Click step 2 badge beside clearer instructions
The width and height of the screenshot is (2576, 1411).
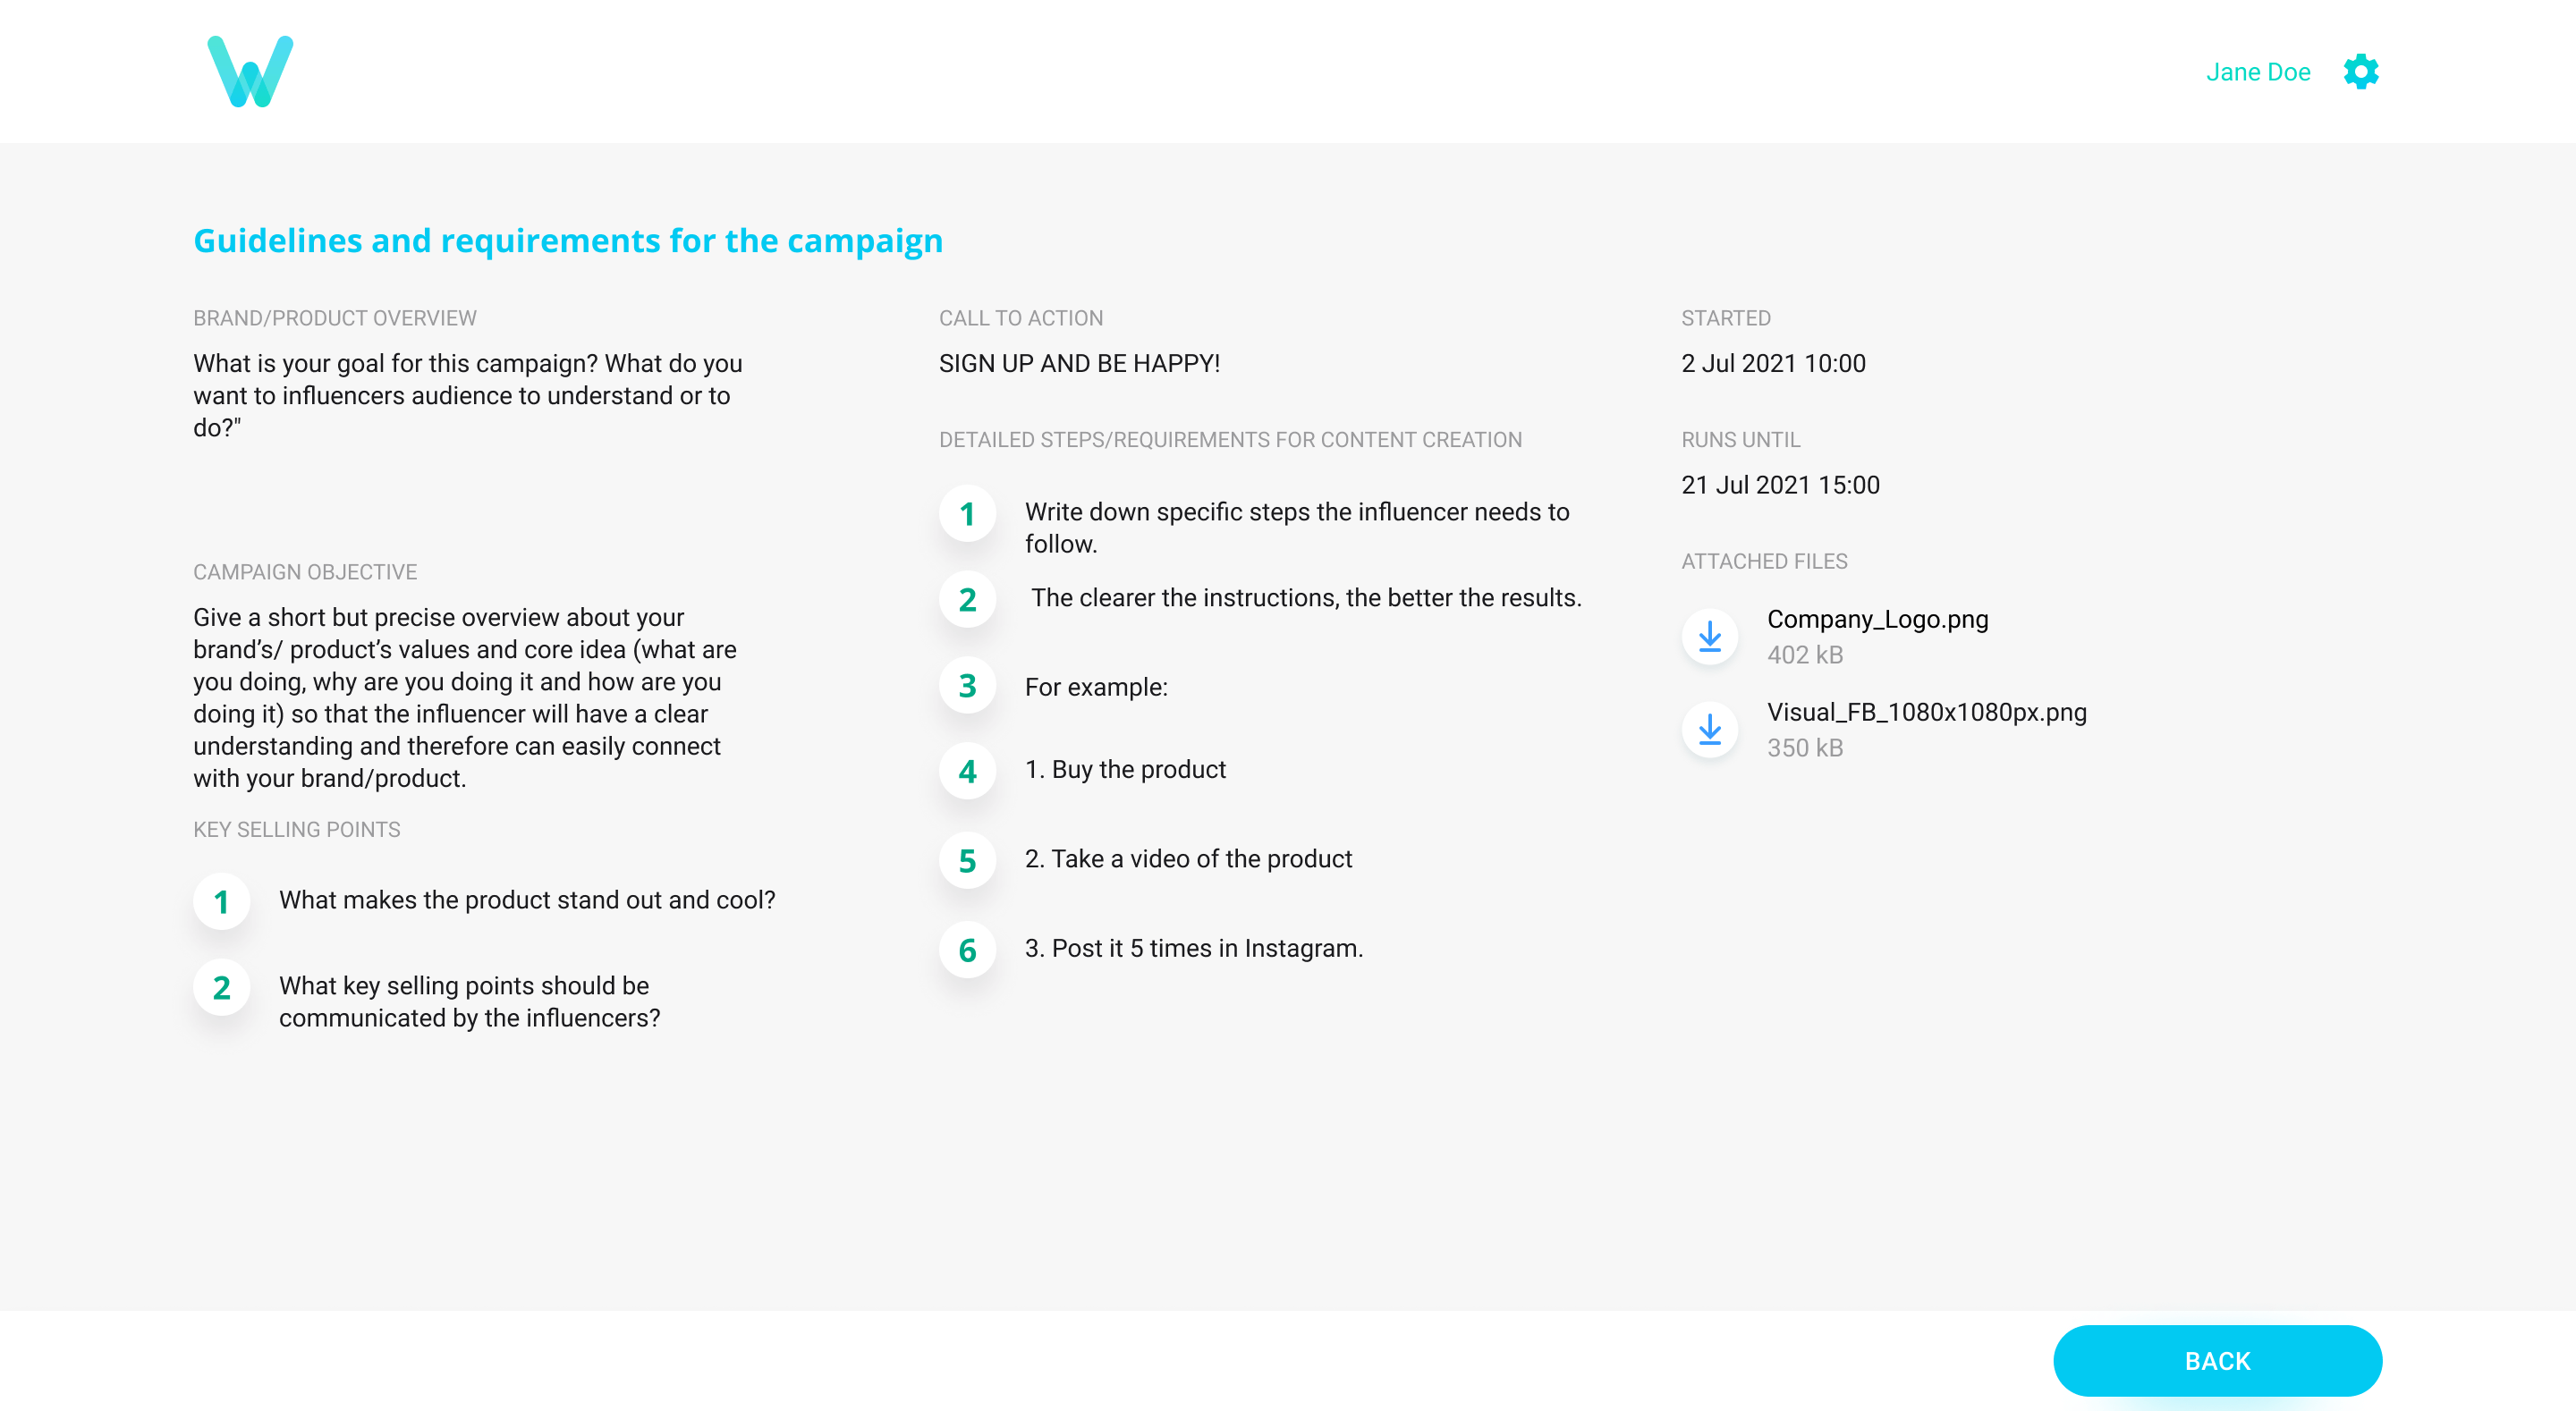pos(967,600)
